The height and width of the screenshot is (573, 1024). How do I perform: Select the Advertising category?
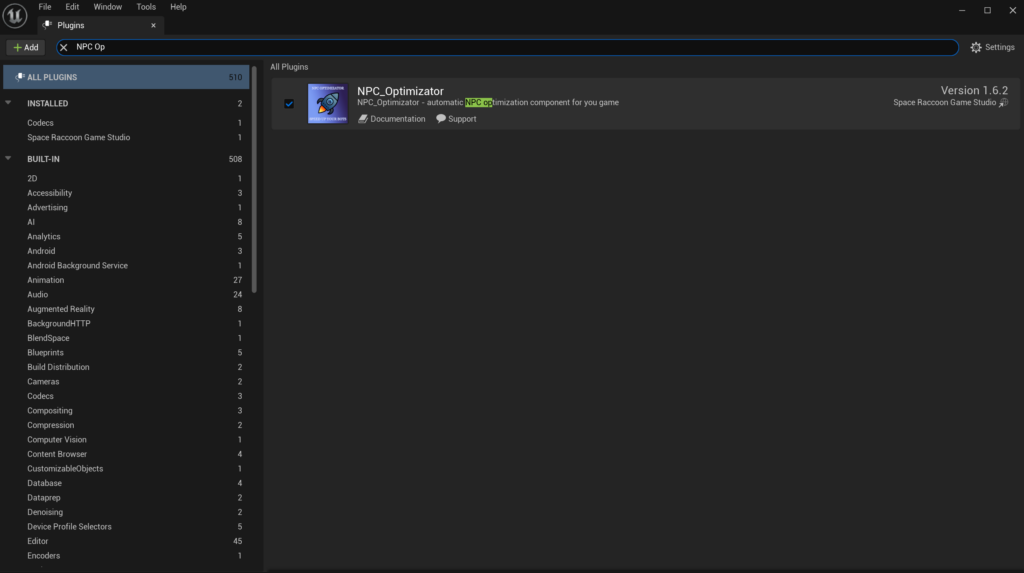[126, 207]
